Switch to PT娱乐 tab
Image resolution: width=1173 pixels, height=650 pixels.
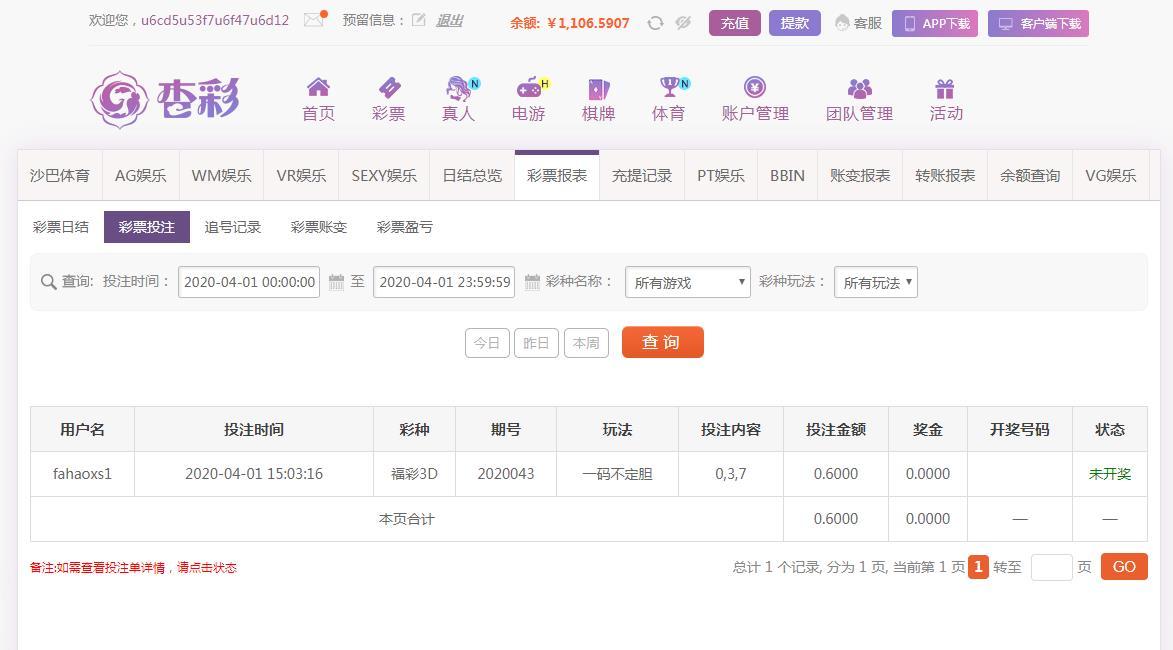721,176
